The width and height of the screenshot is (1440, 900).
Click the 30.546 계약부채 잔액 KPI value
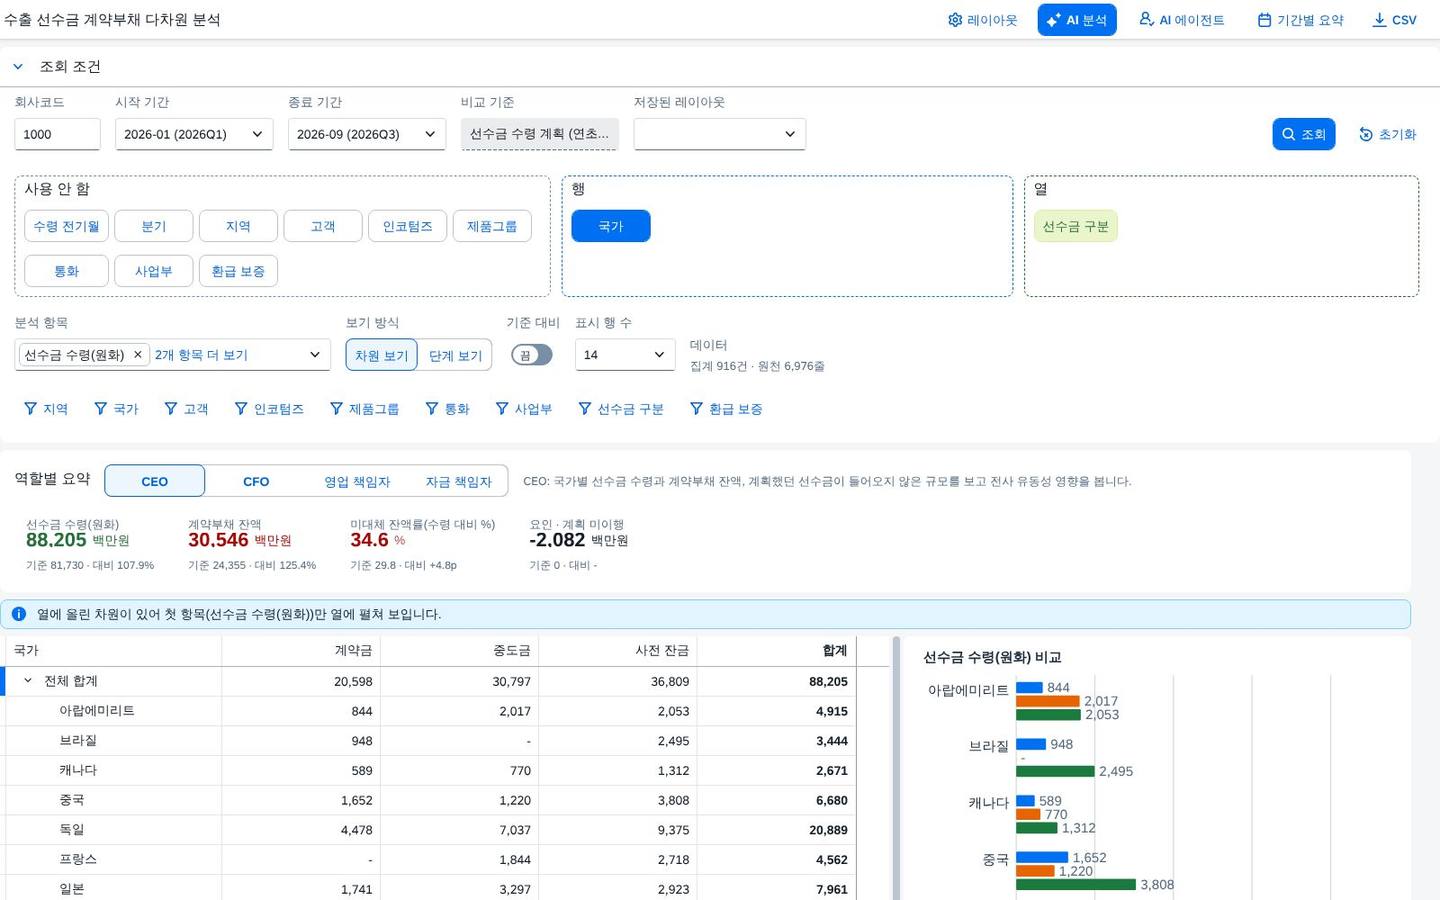pos(218,540)
